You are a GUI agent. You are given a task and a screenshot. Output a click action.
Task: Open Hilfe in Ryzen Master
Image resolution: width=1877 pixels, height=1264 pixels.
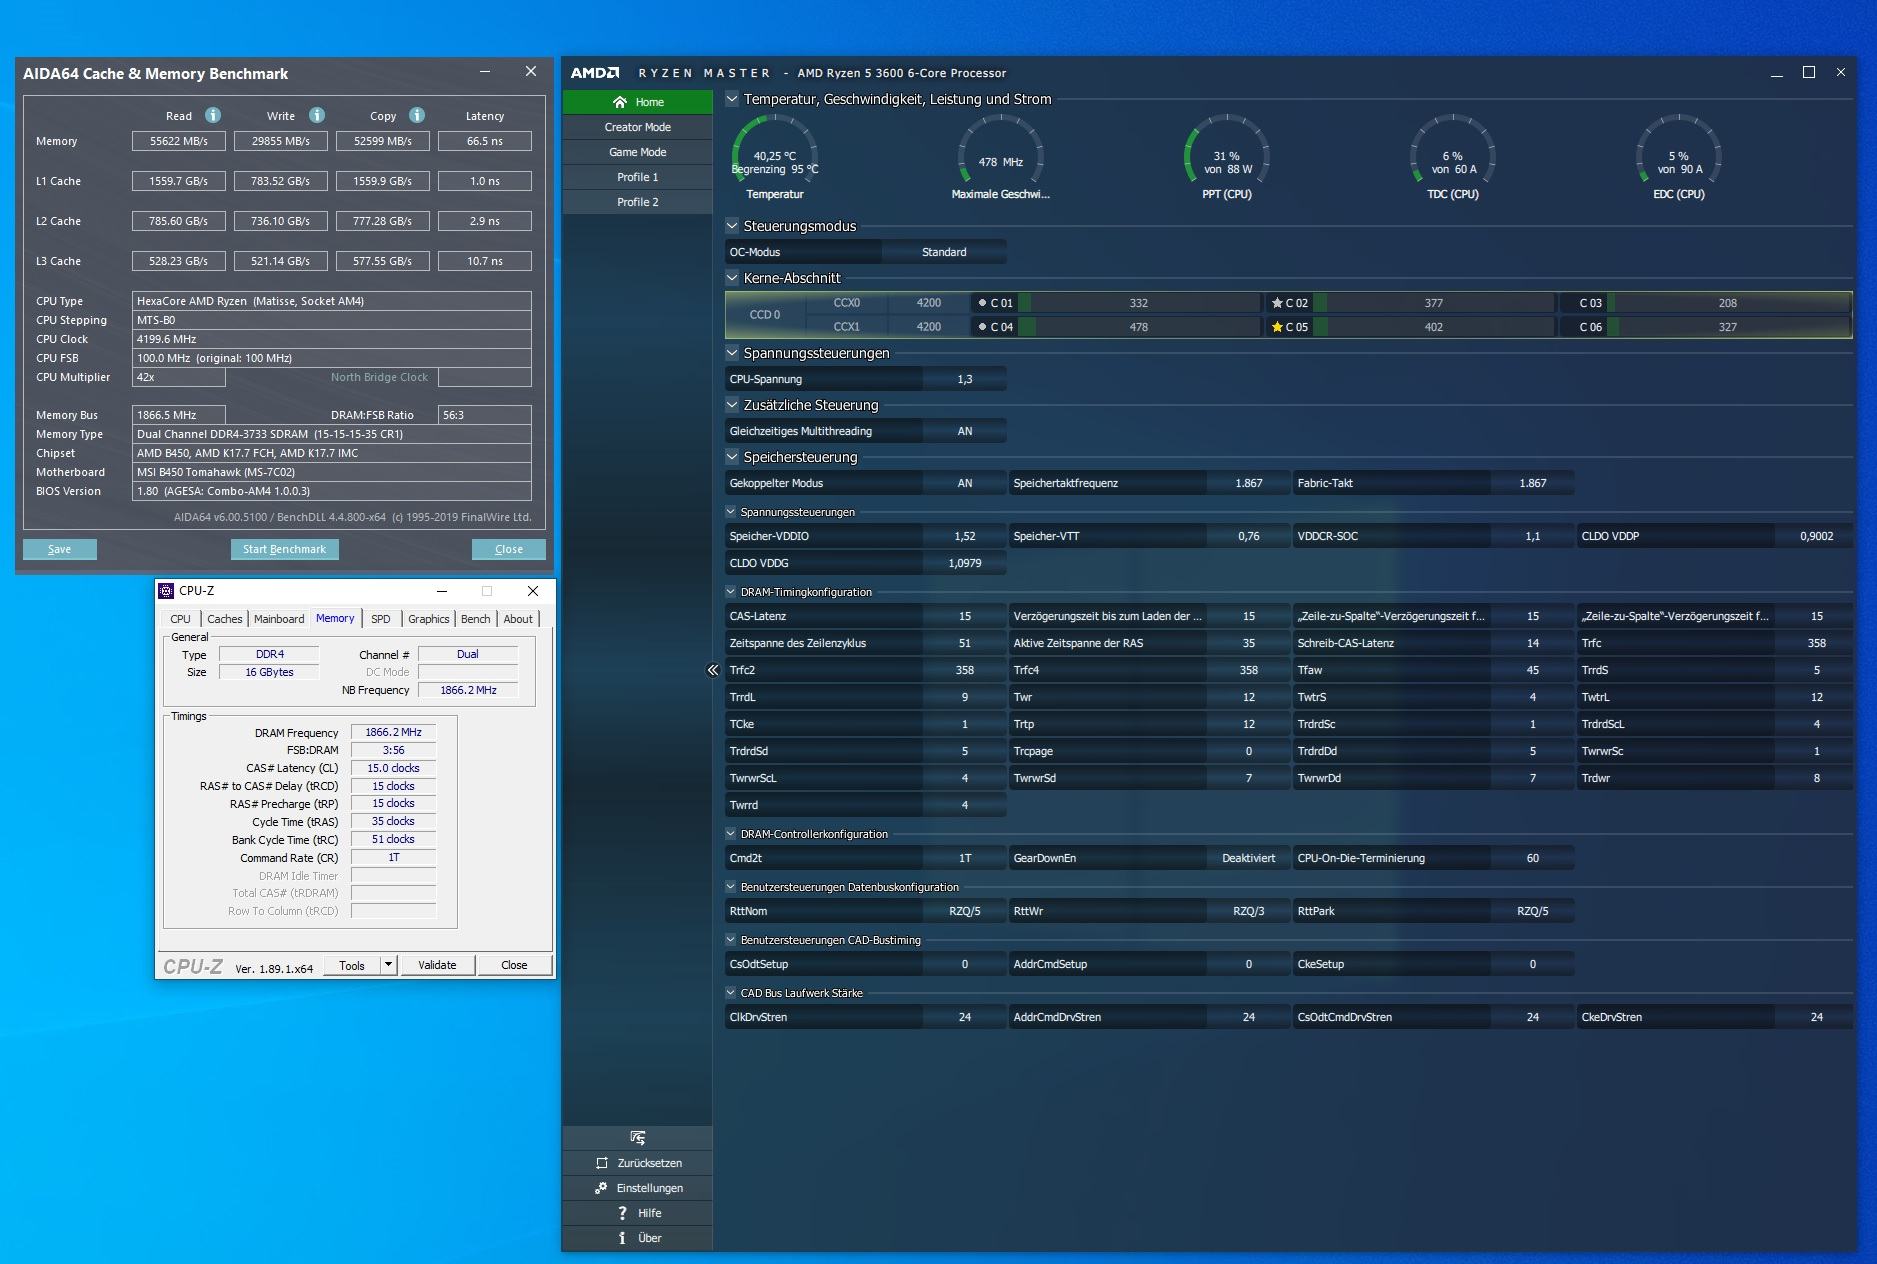(638, 1213)
